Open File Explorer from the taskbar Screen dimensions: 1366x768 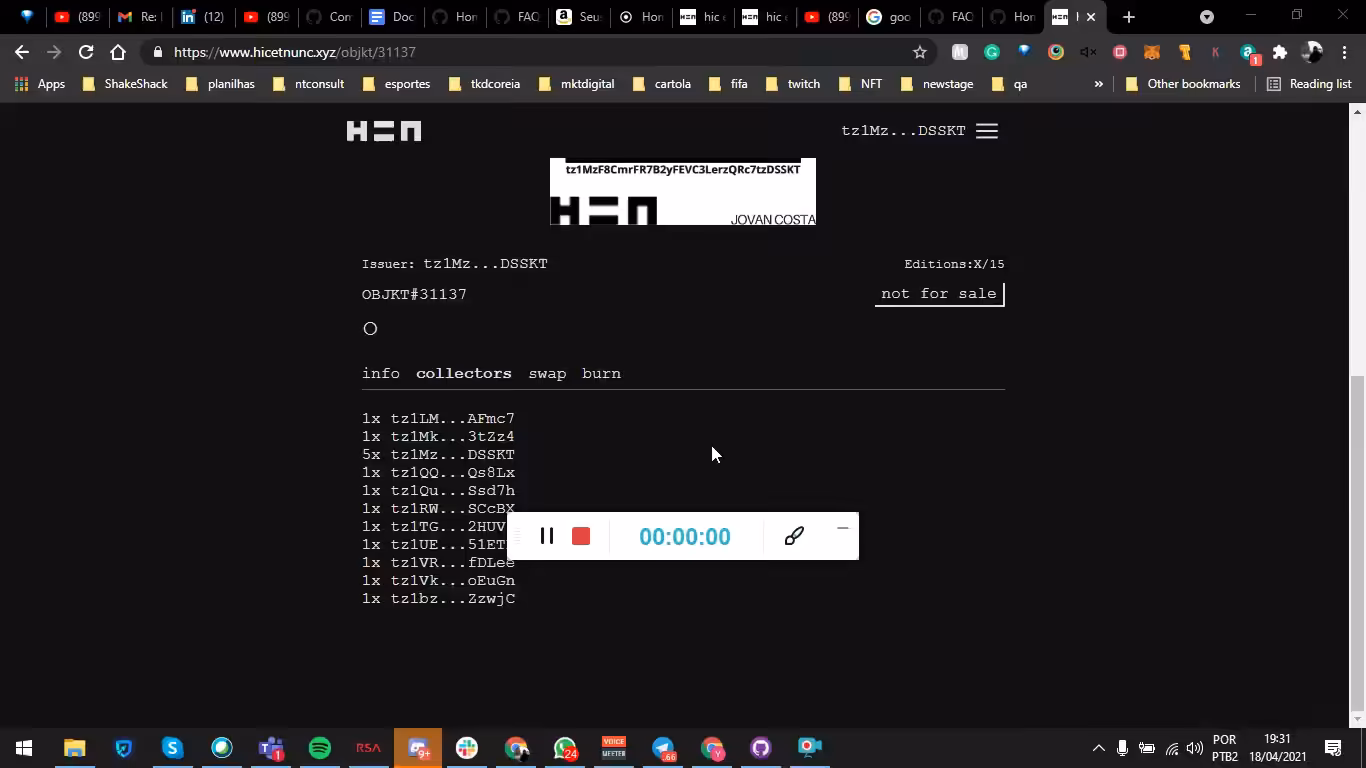click(x=75, y=748)
